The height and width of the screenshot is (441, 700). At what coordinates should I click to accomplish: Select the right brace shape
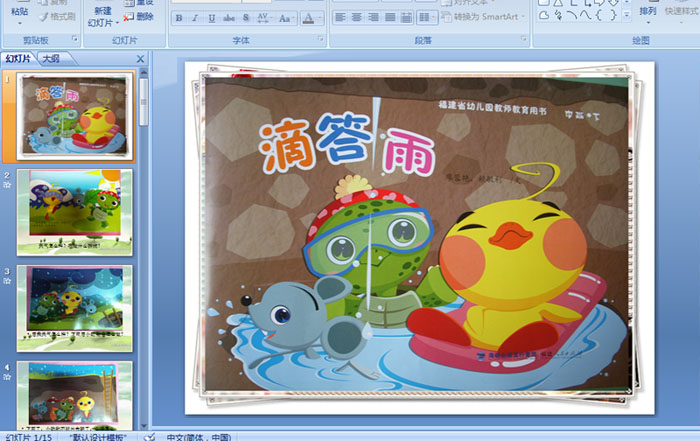613,15
